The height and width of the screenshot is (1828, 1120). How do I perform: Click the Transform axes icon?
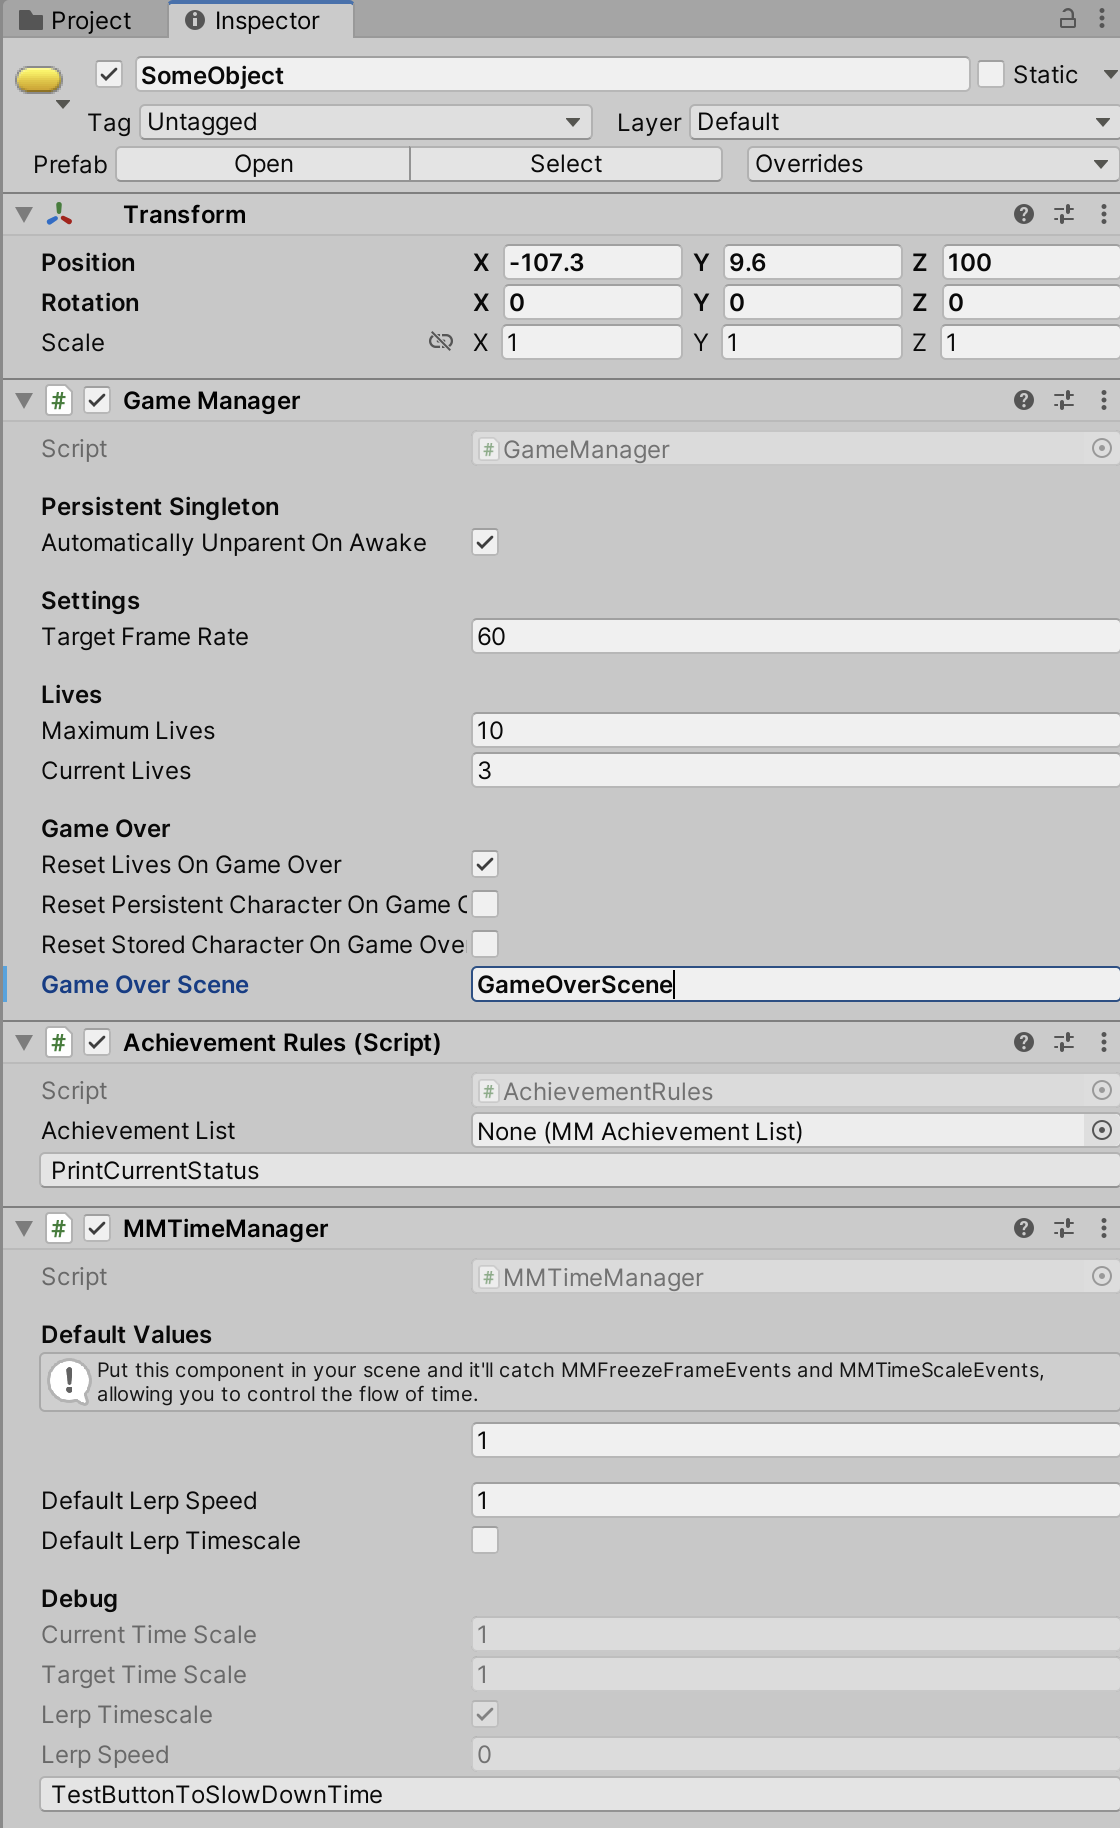click(x=59, y=214)
